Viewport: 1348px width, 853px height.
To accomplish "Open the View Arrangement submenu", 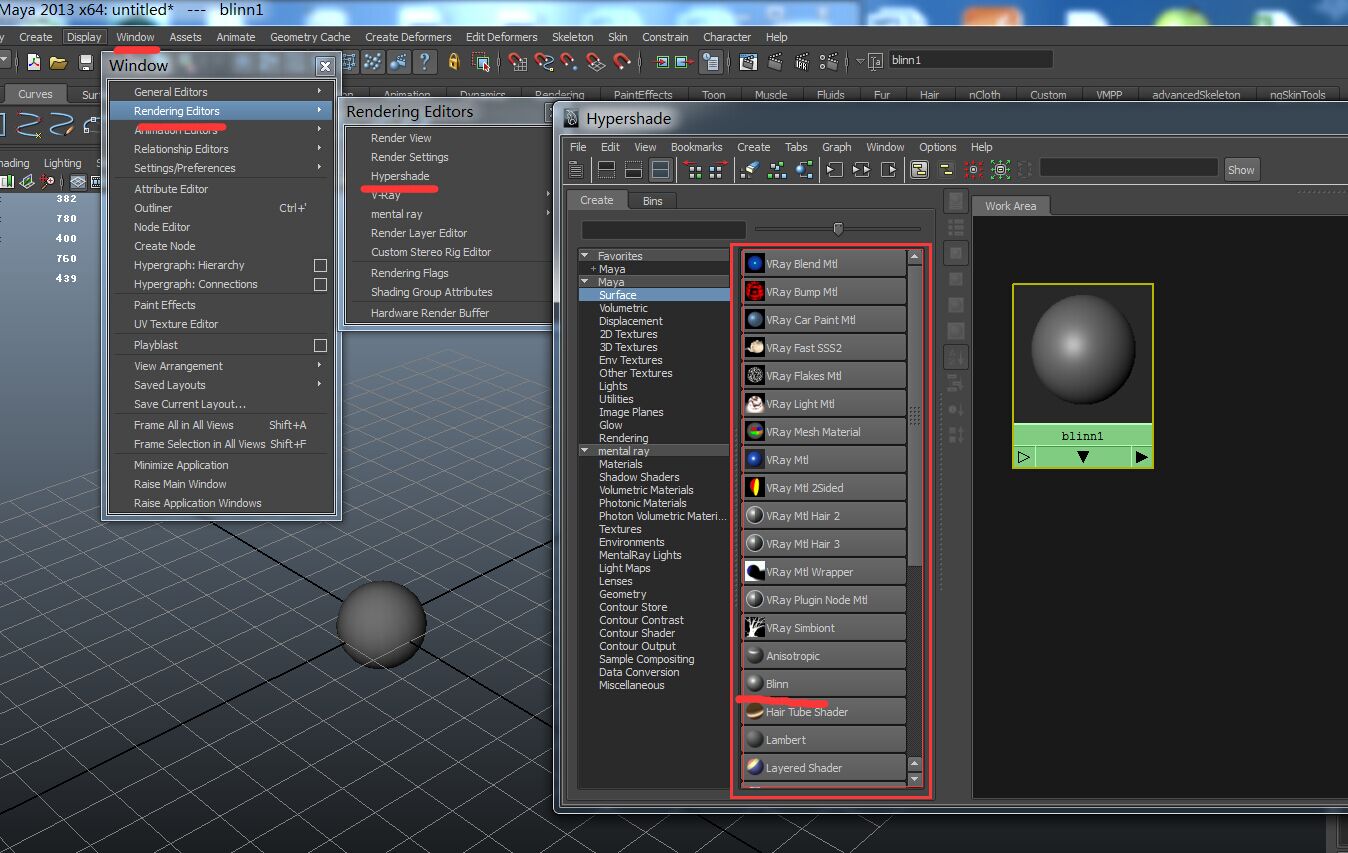I will pyautogui.click(x=220, y=366).
